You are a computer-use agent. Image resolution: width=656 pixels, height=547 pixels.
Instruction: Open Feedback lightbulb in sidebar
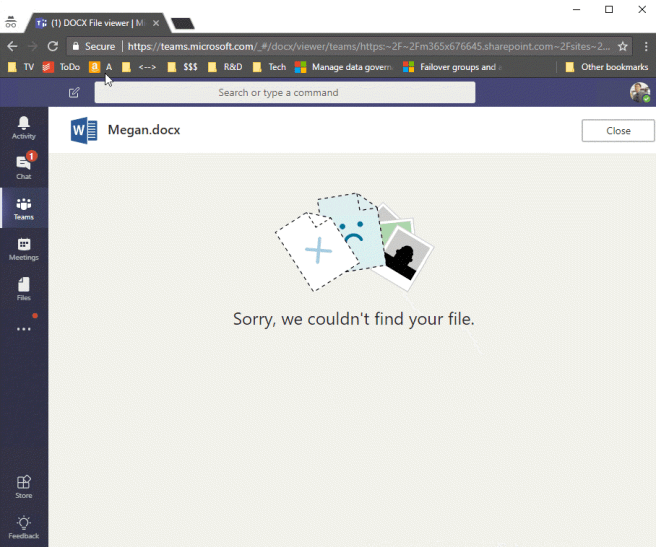[x=24, y=527]
